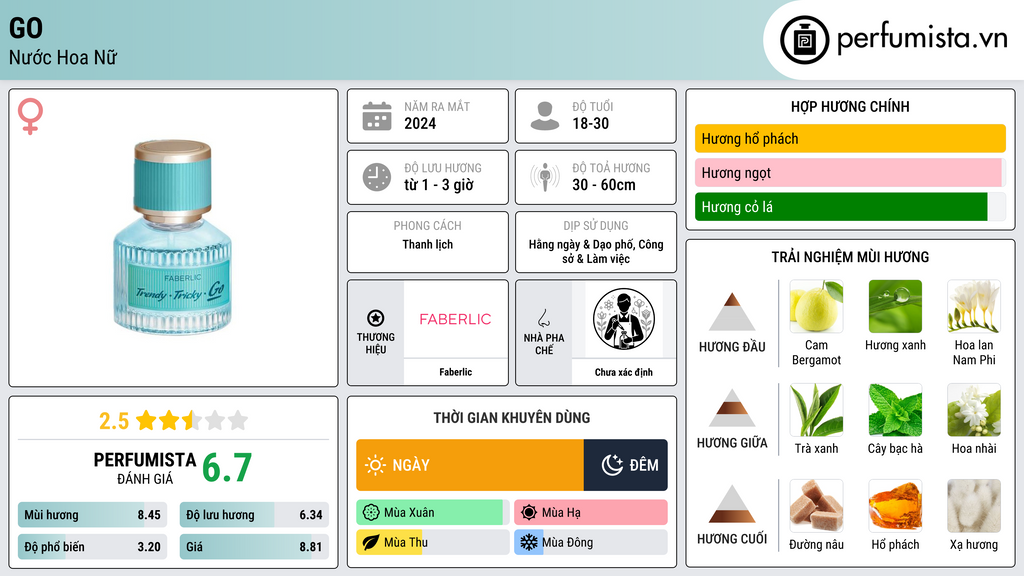
Task: Click the Giá 8.81 score bar
Action: (254, 547)
